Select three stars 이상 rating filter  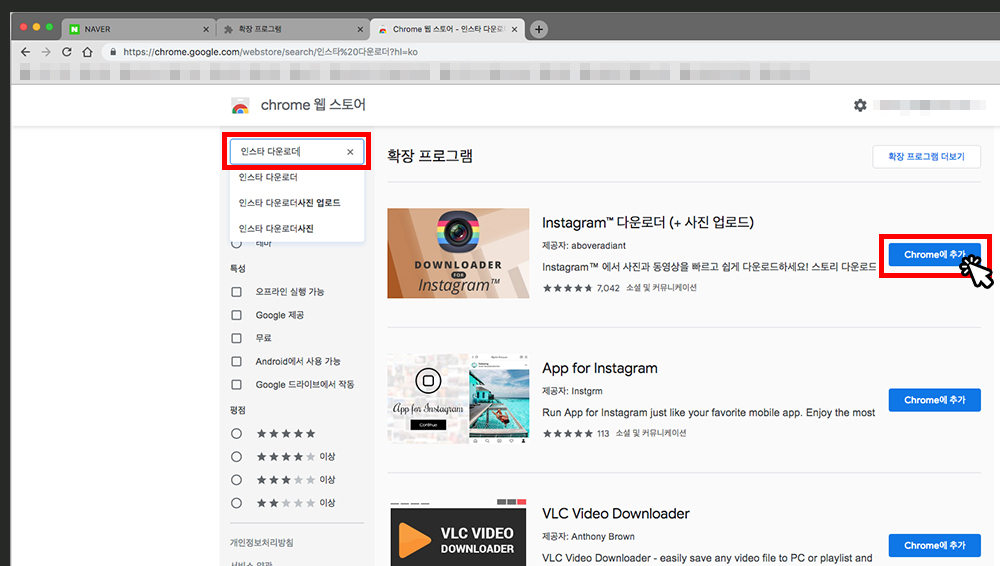237,480
